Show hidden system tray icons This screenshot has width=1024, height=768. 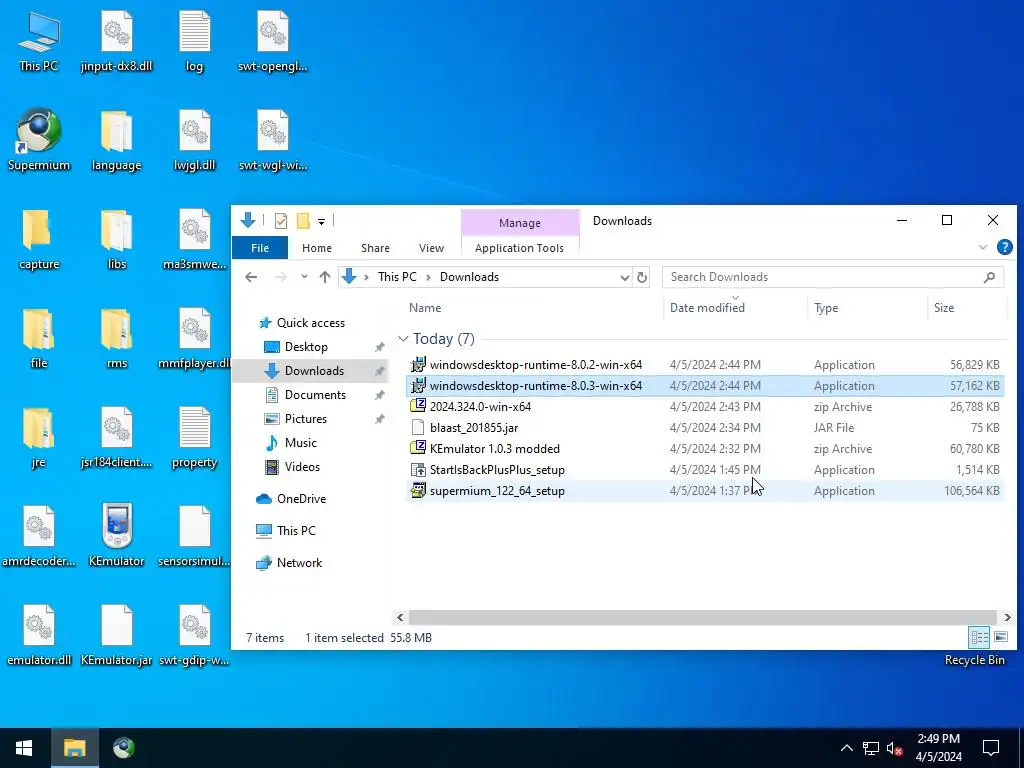click(x=846, y=748)
